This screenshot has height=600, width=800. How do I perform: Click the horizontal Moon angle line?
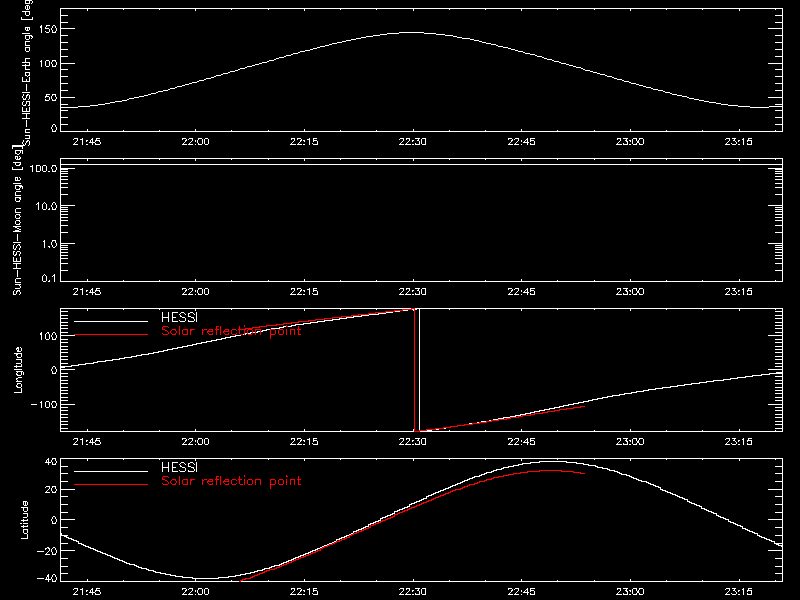421,165
